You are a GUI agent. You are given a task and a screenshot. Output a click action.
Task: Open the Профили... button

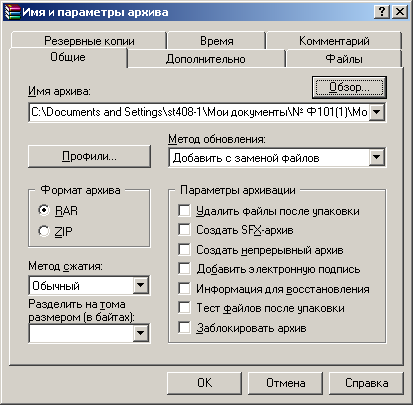pyautogui.click(x=89, y=156)
